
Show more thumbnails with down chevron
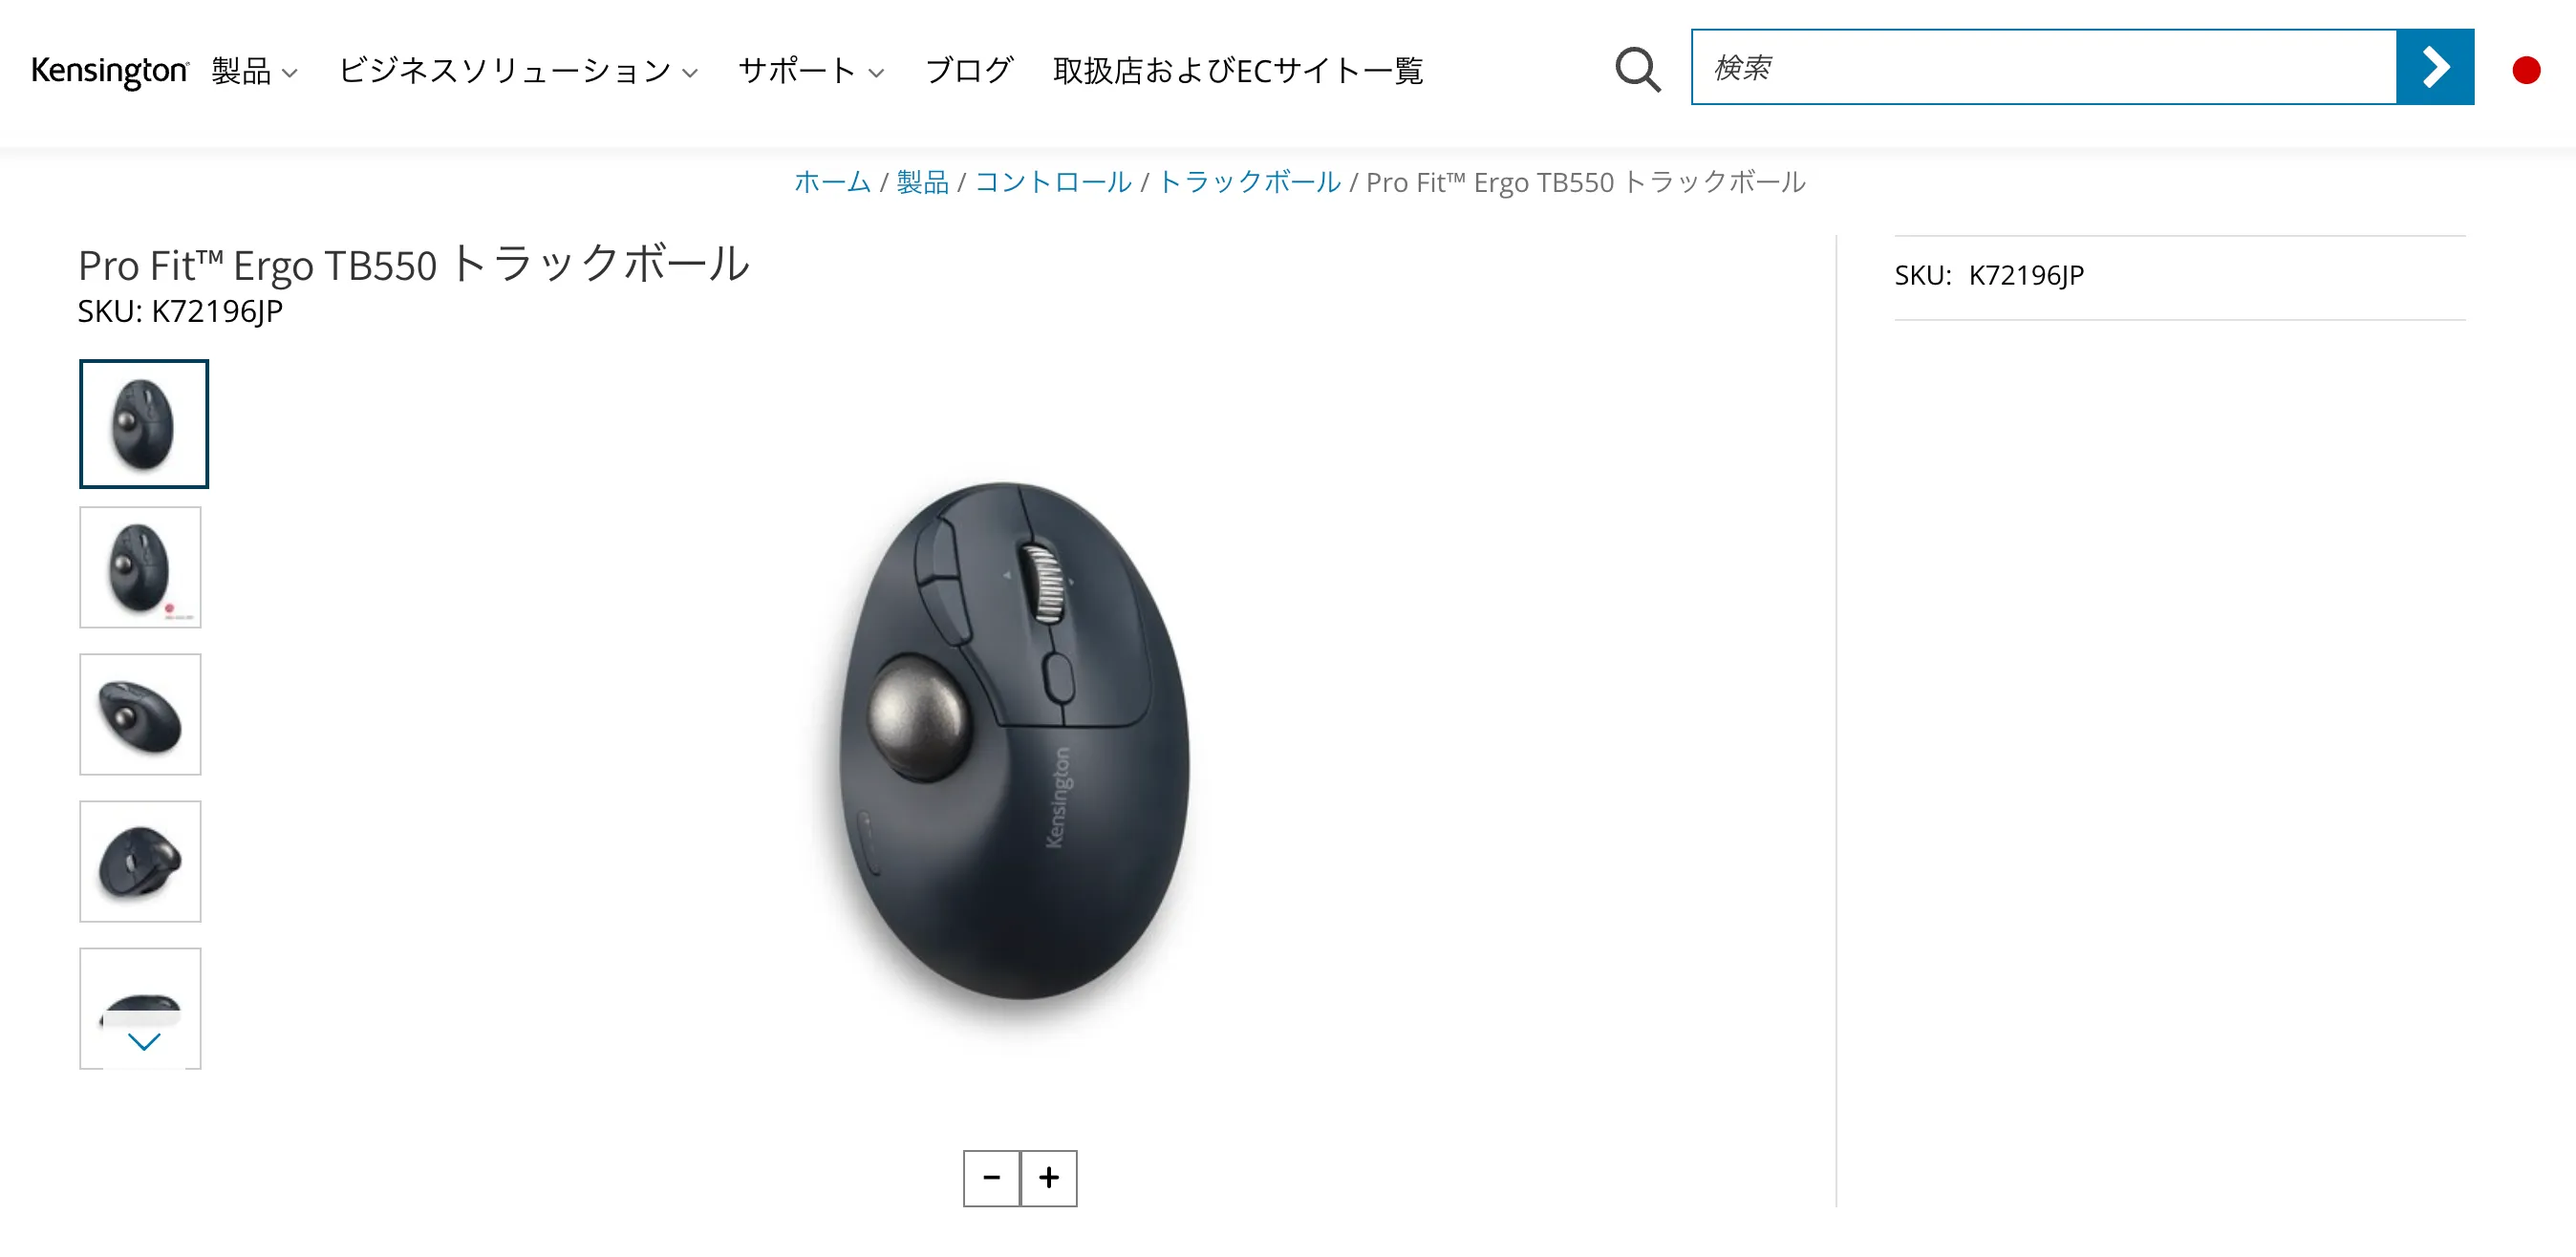(144, 1041)
